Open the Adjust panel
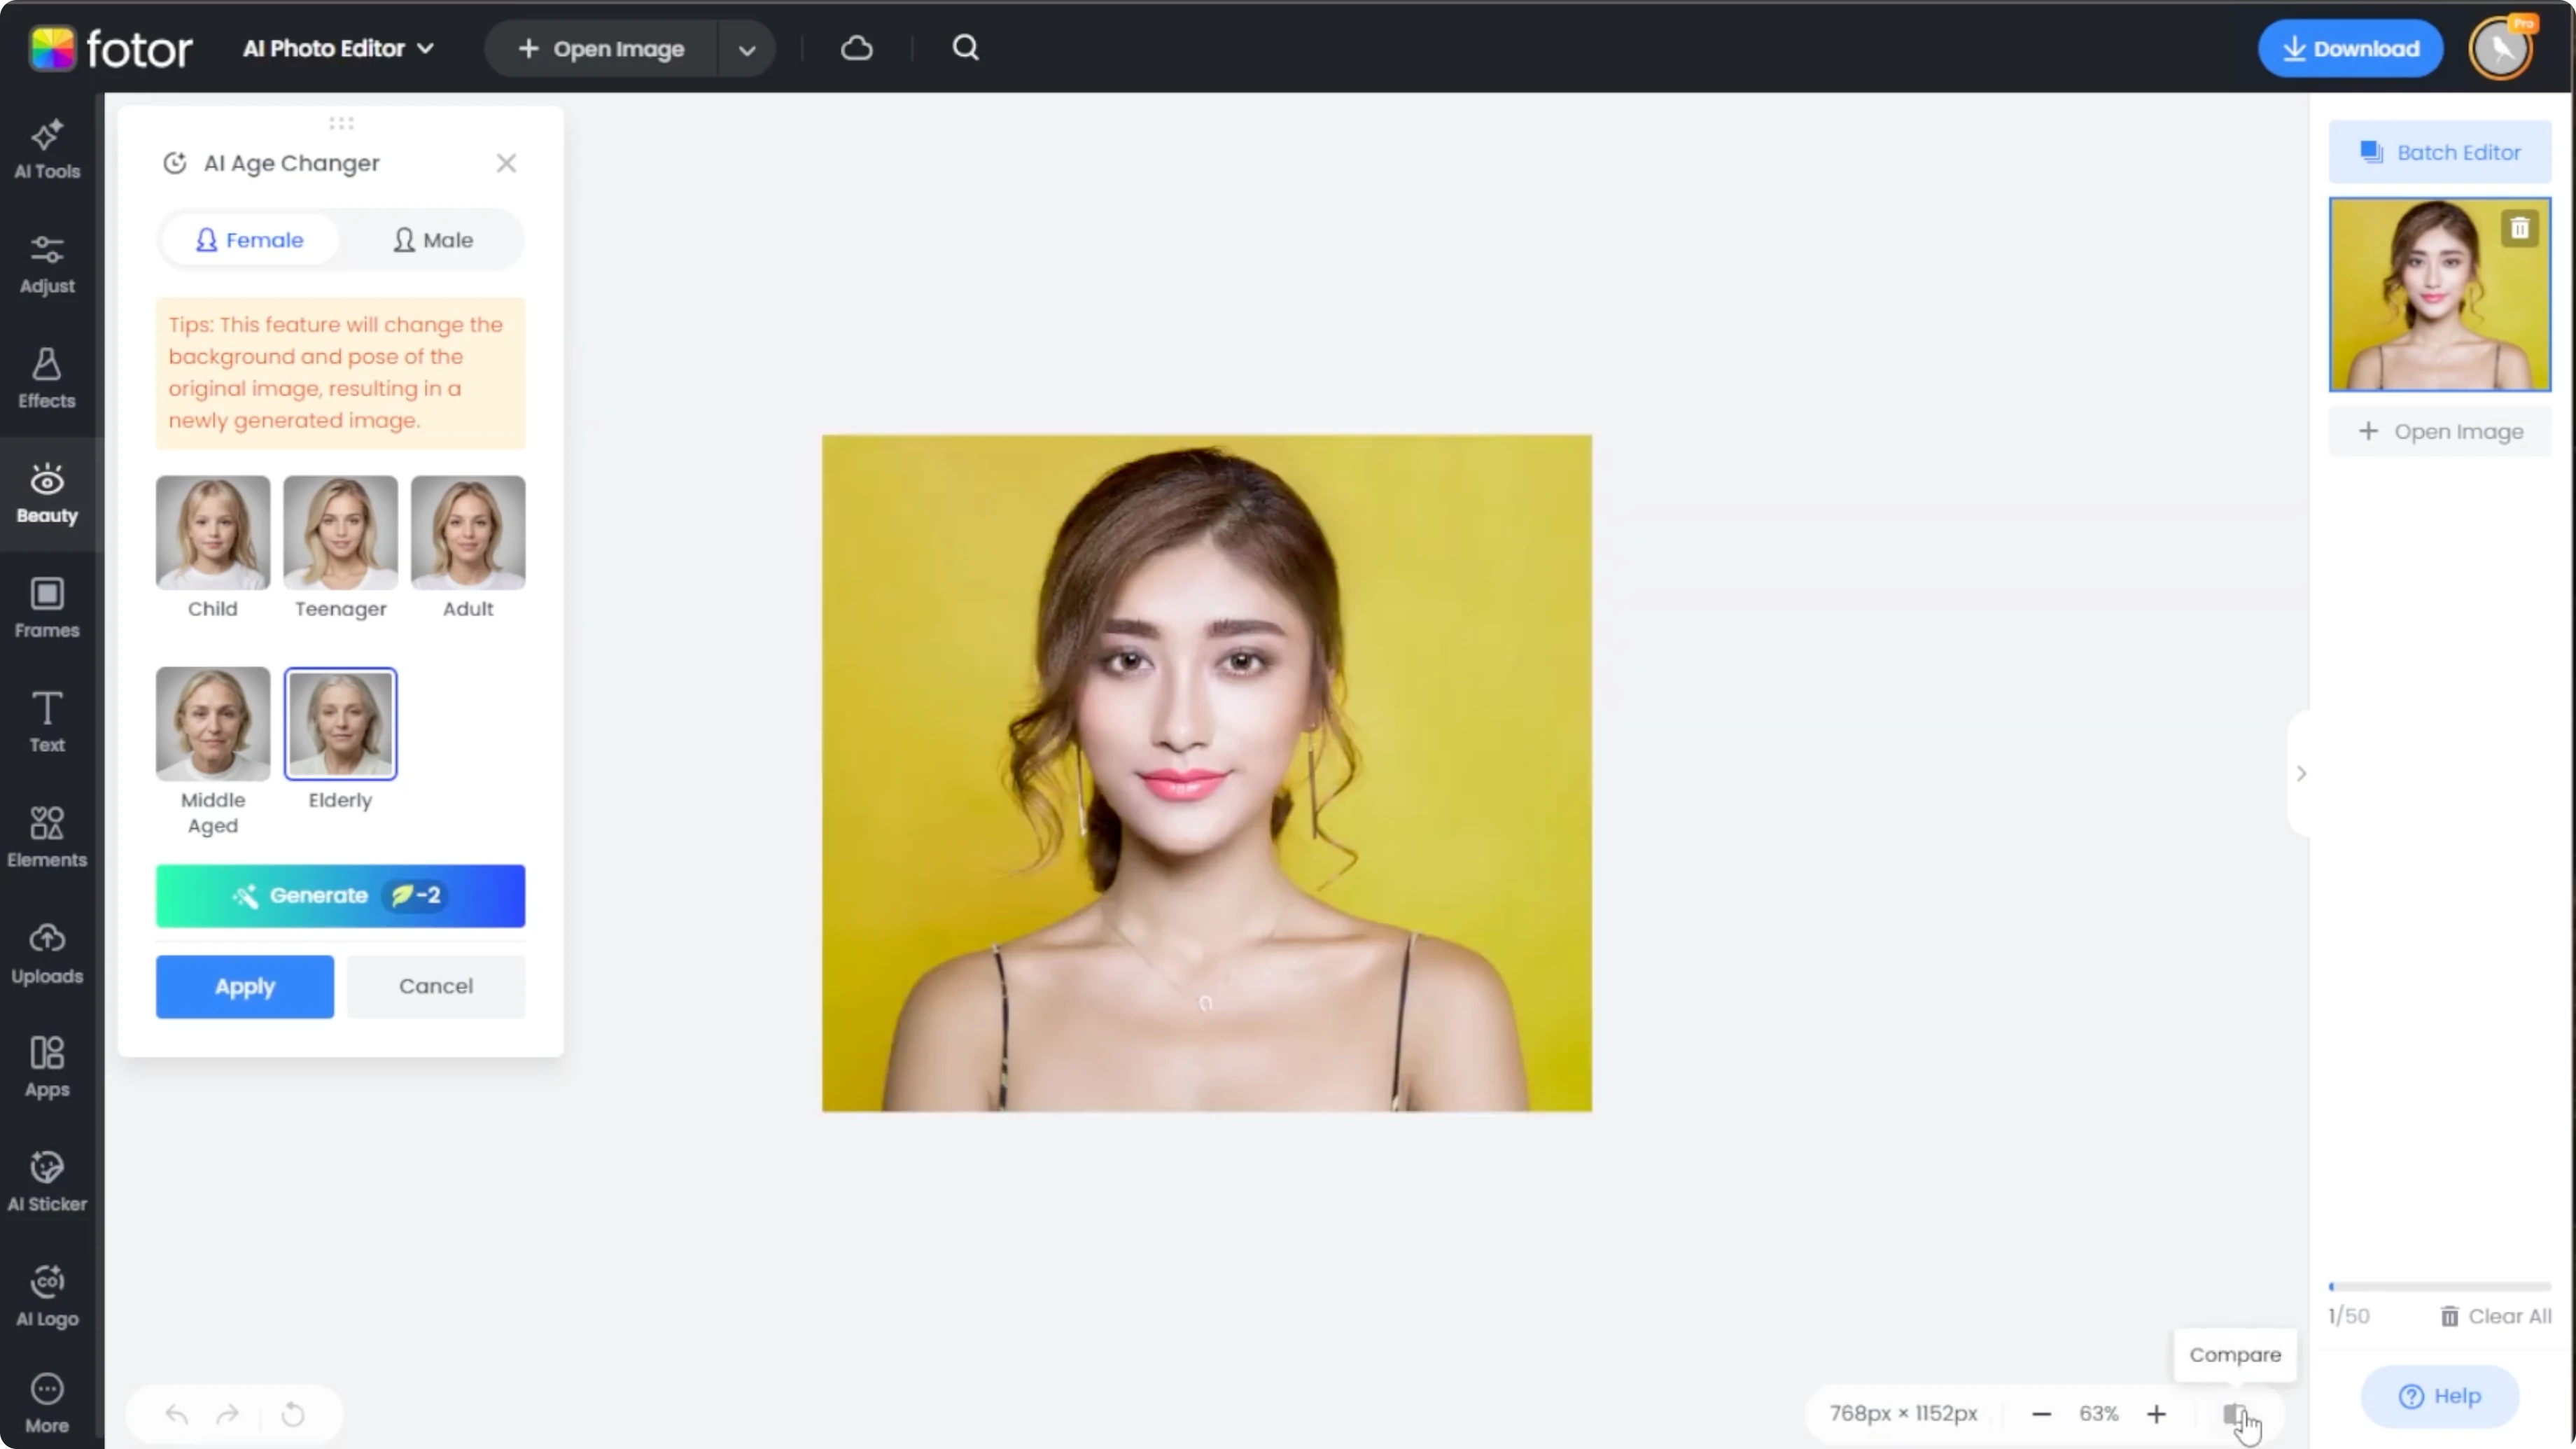Screen dimensions: 2576x1449 tap(47, 265)
